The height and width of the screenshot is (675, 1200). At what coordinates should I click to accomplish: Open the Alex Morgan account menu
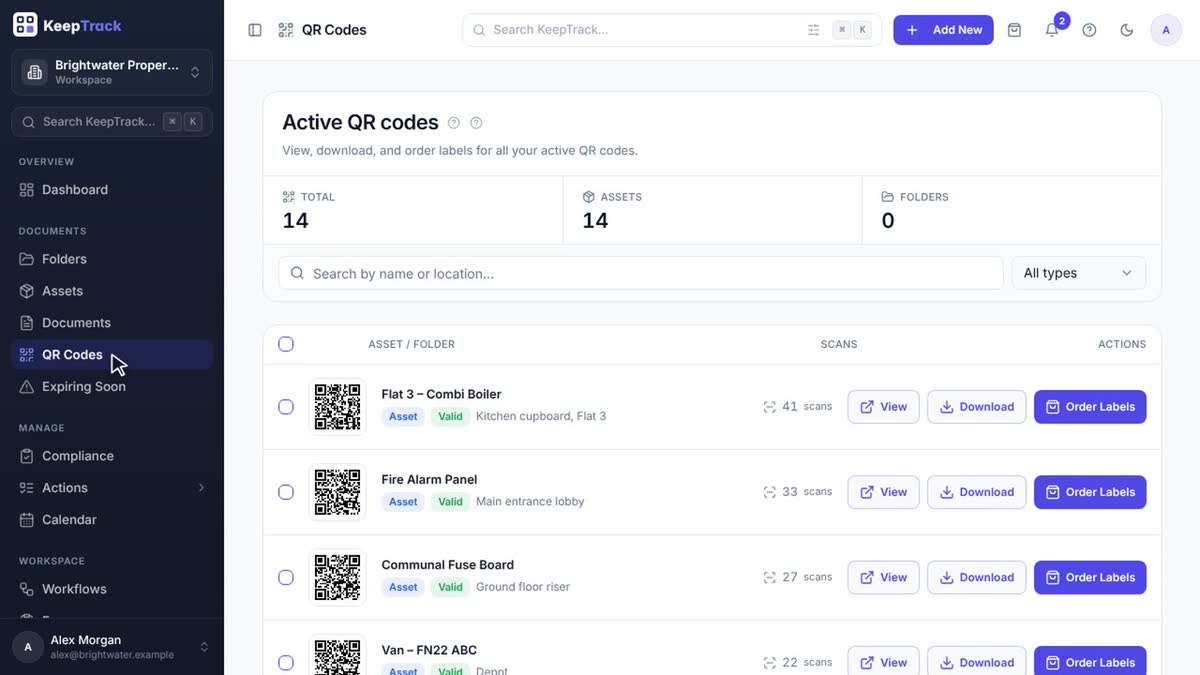[x=112, y=647]
